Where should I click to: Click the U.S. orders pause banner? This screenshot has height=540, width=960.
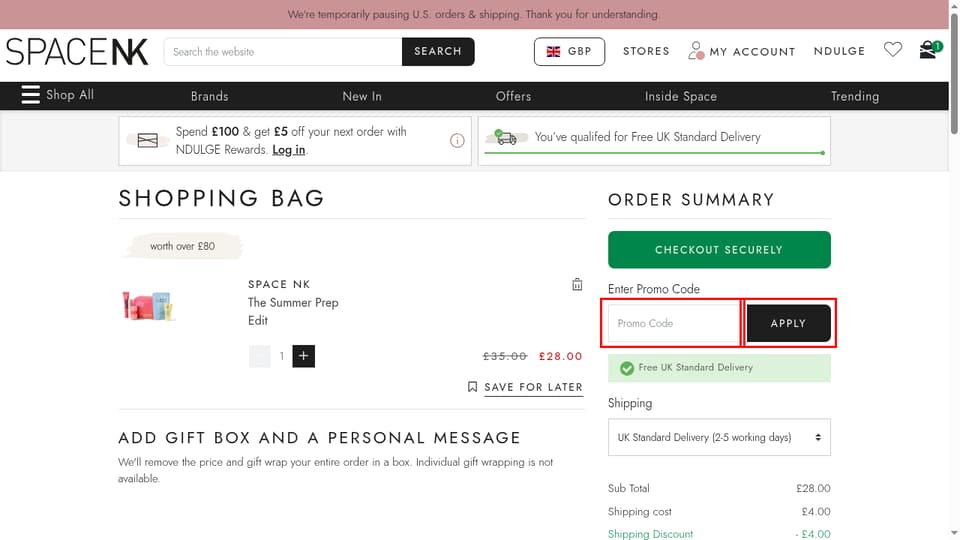tap(474, 14)
